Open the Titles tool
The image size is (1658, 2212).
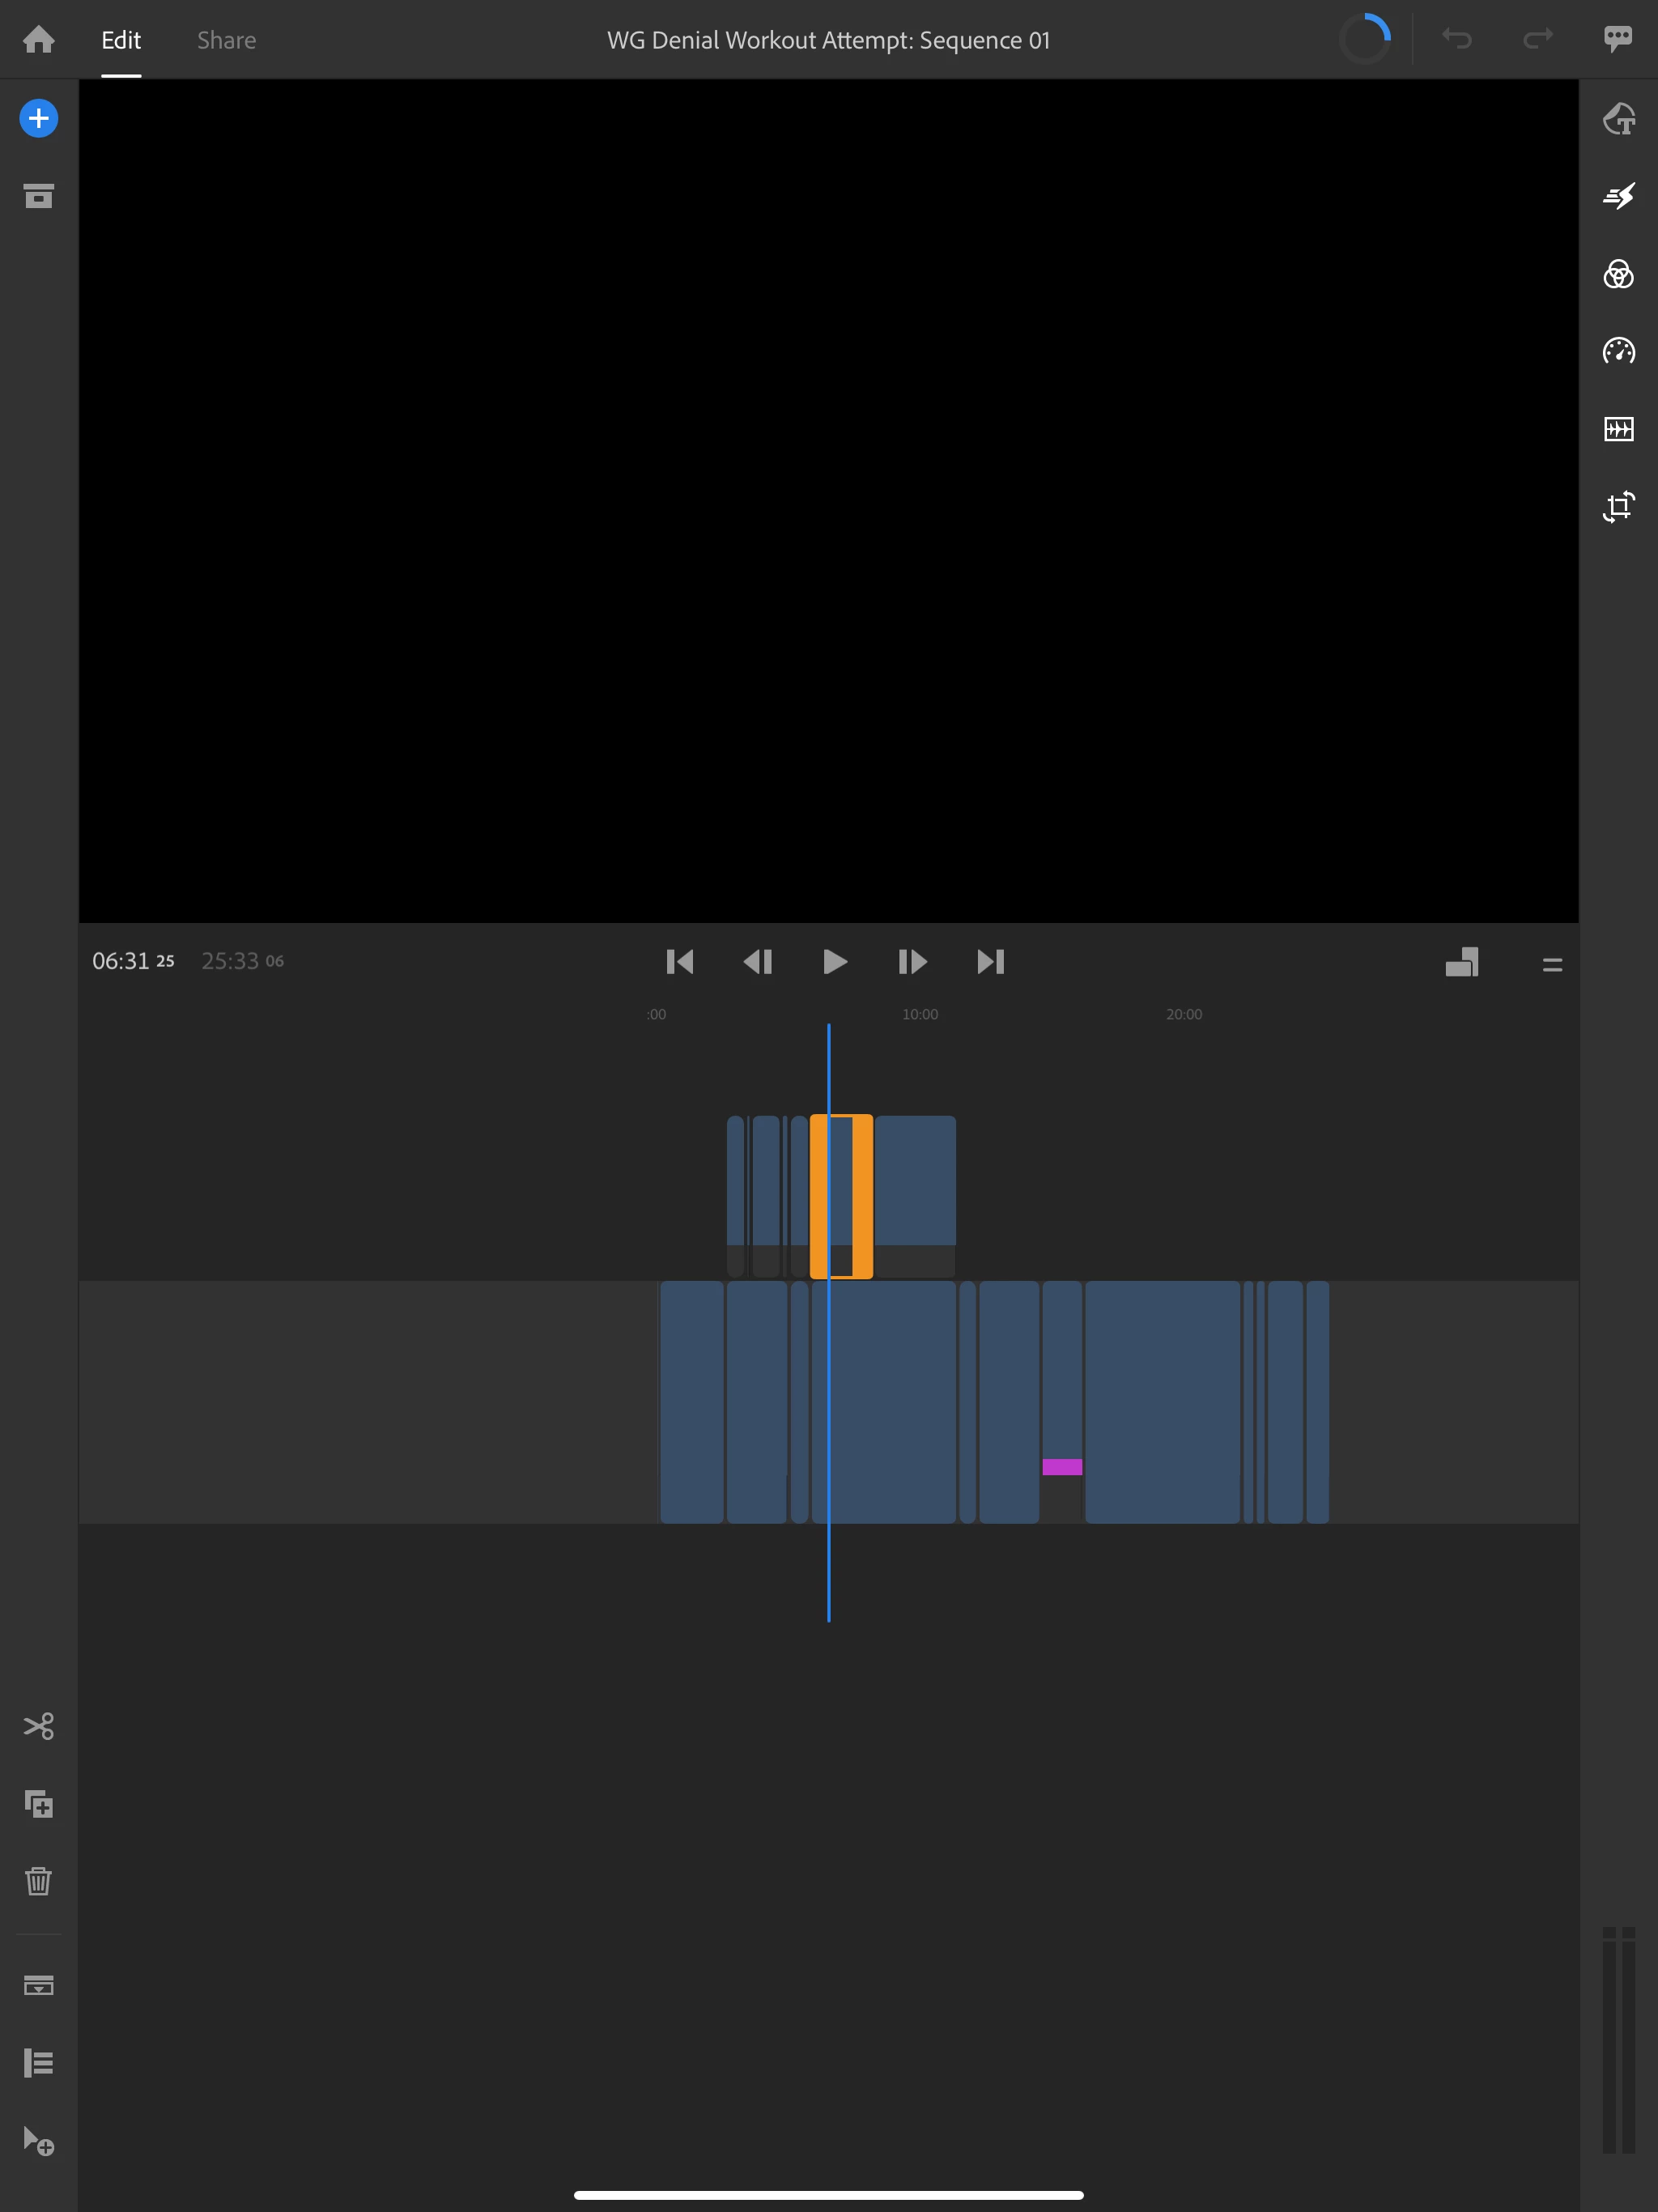1618,119
